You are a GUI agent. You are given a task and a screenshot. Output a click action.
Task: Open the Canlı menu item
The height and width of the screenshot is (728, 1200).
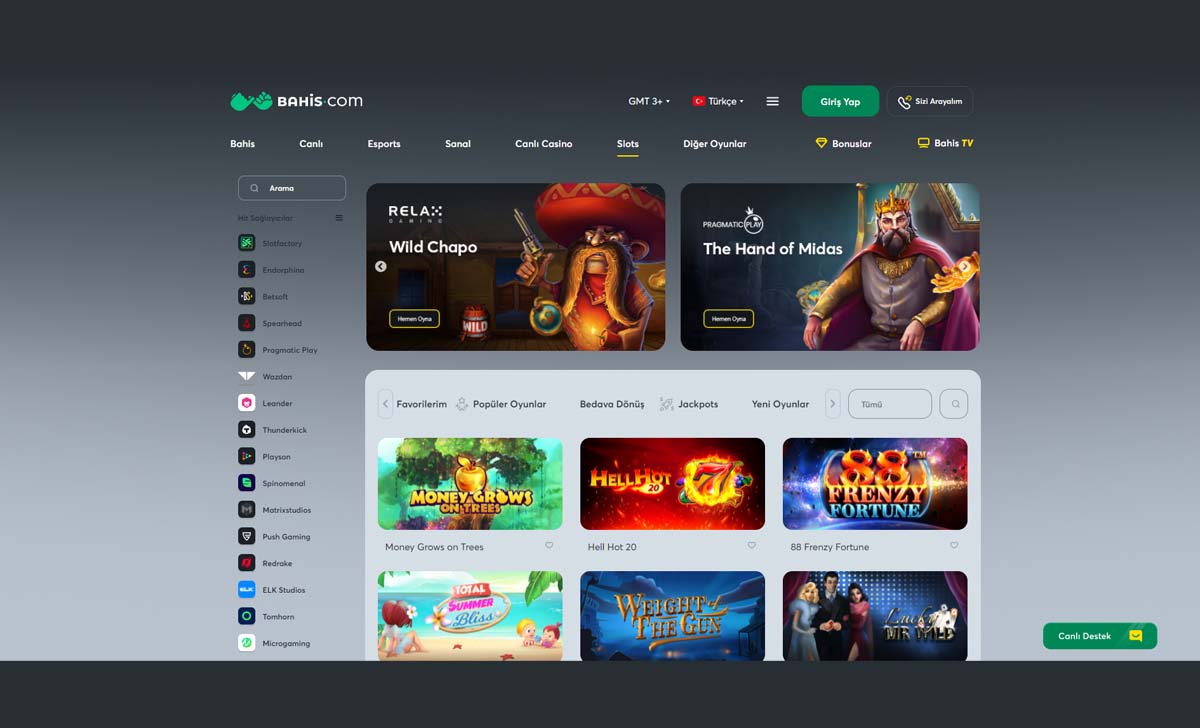coord(311,144)
